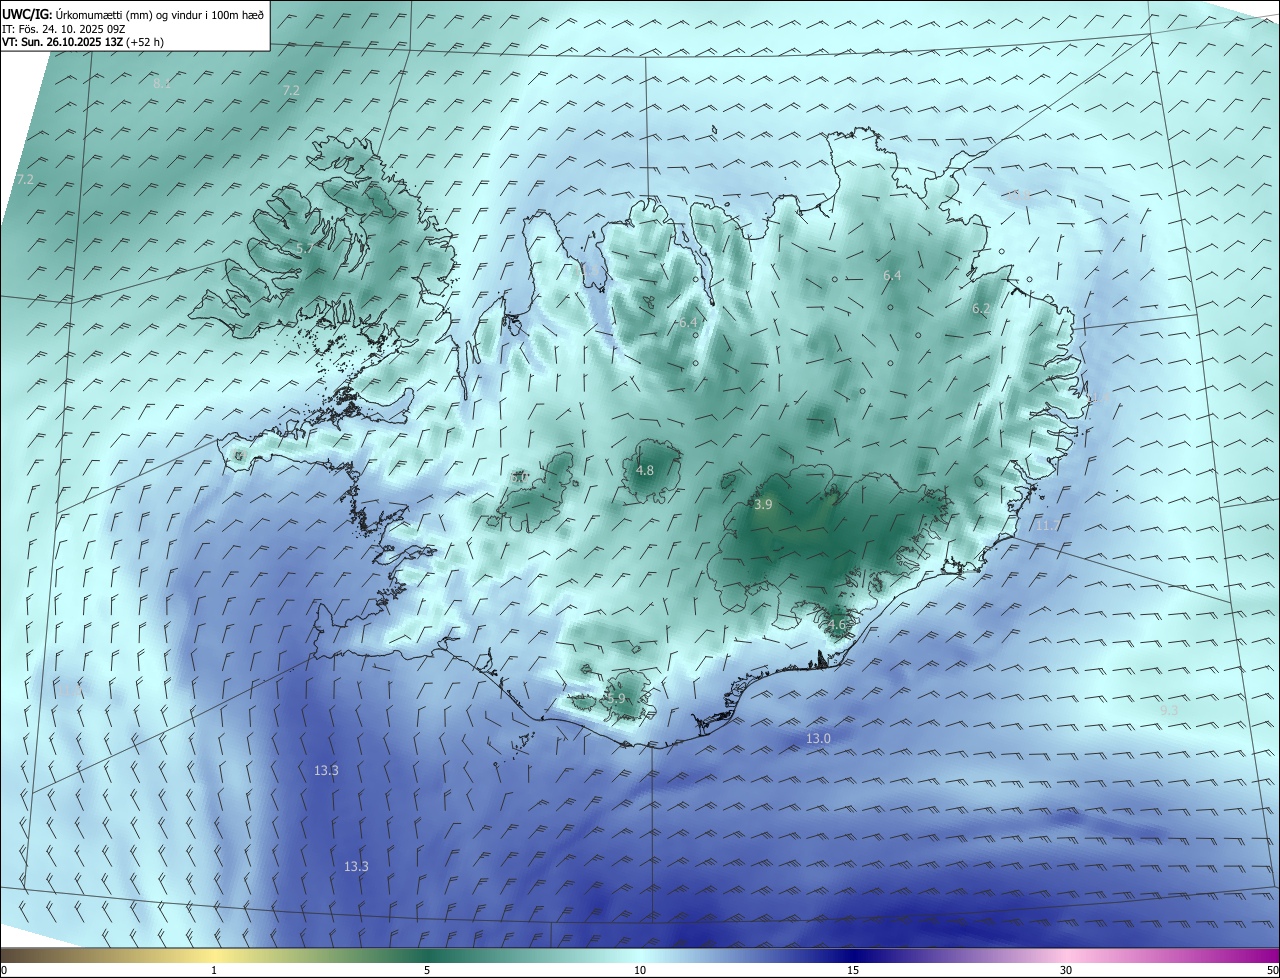Click the 30 tick on the colour scale

tap(1066, 971)
